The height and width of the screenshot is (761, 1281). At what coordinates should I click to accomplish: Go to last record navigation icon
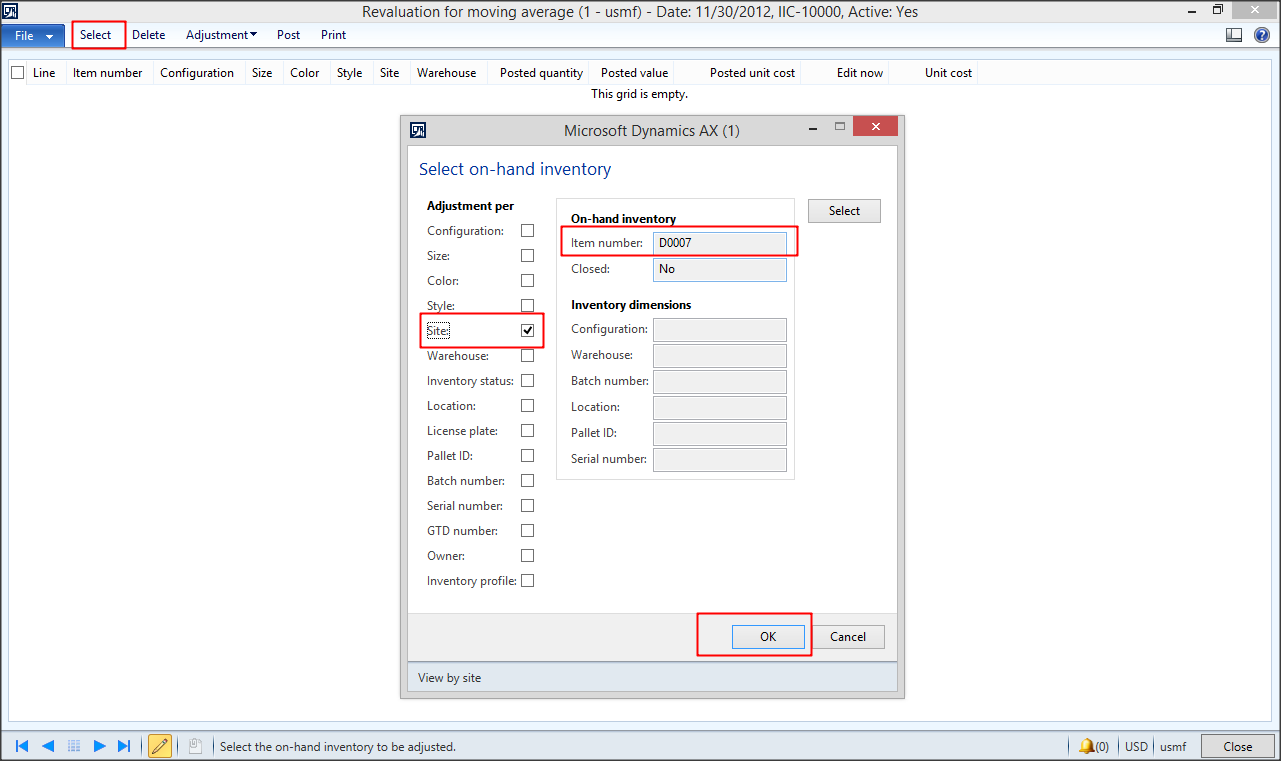click(124, 746)
